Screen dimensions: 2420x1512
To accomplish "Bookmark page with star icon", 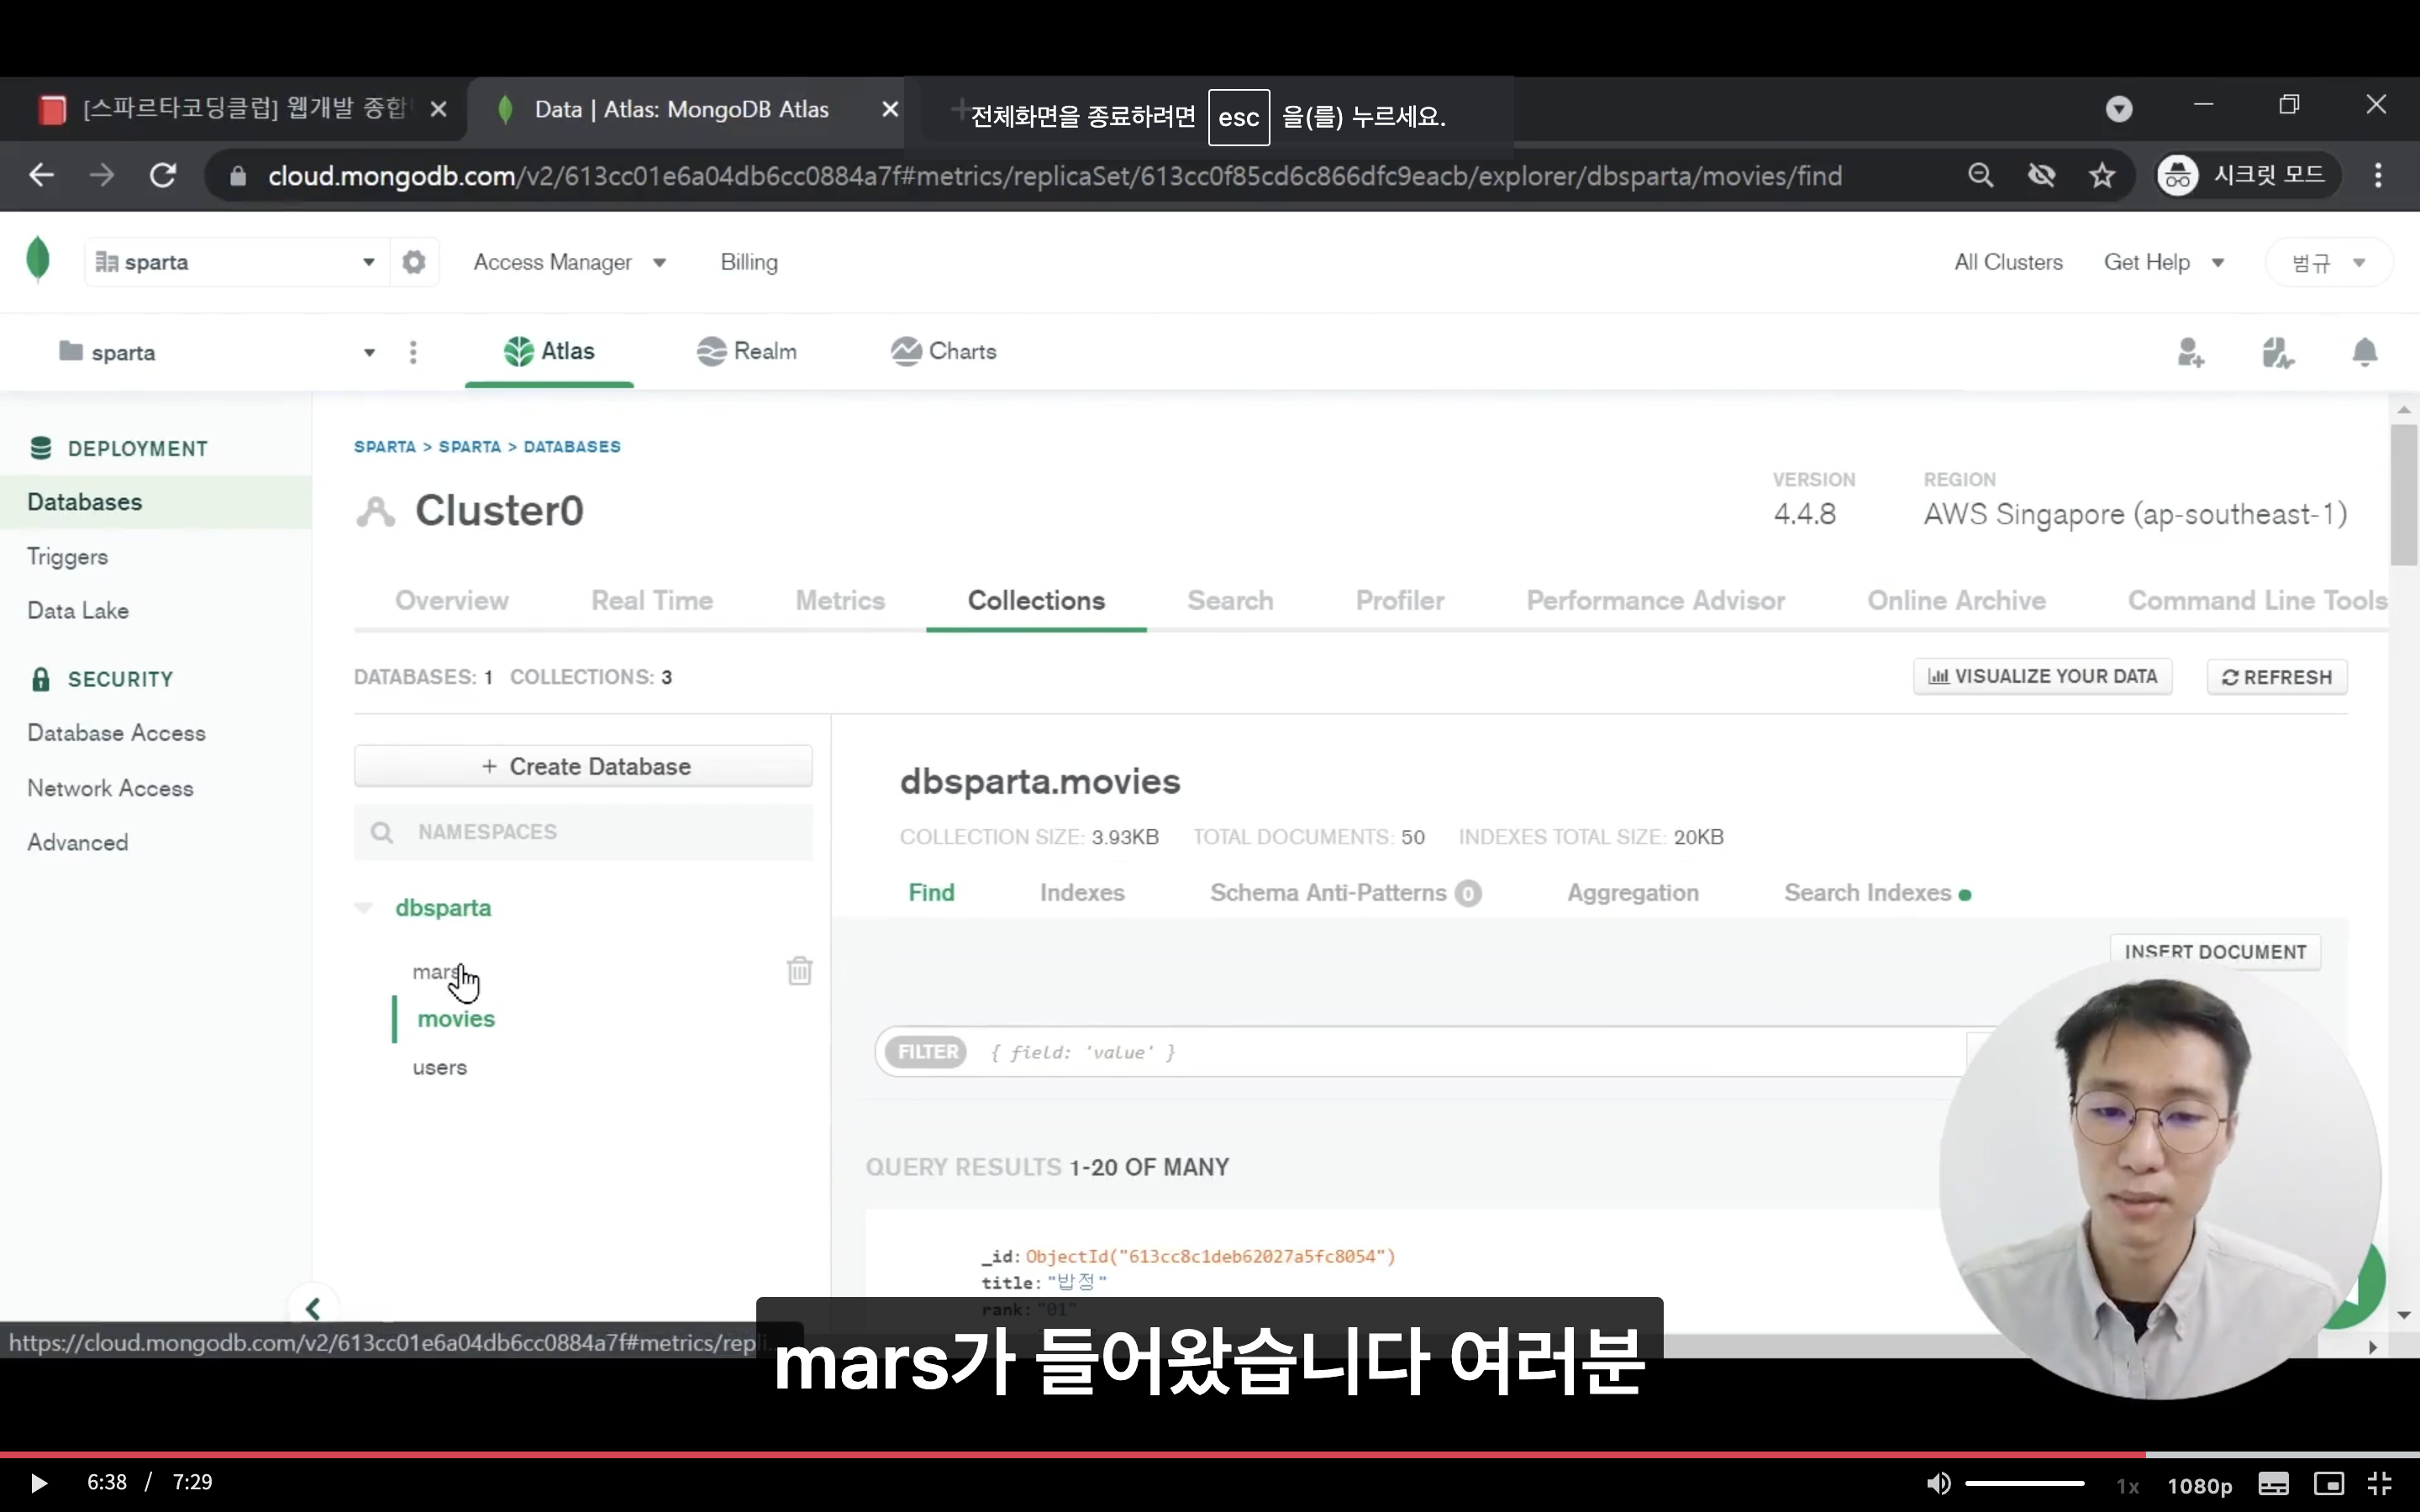I will click(2102, 176).
